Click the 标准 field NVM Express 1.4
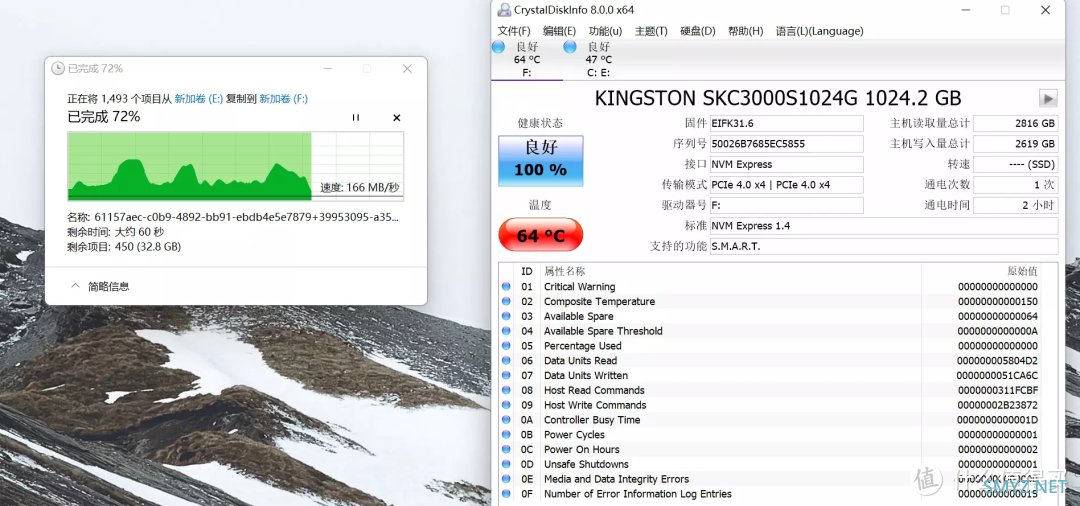Screen dimensions: 1080x506 point(884,226)
